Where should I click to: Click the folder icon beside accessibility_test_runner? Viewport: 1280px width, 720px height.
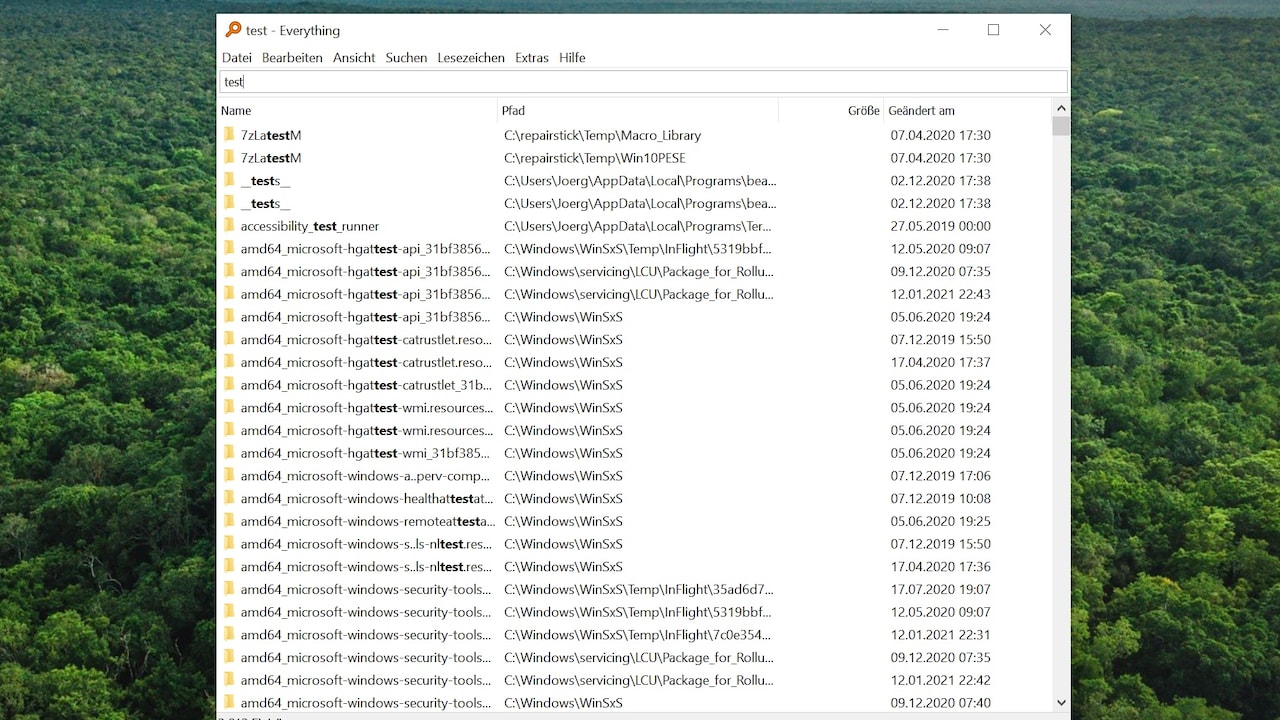click(229, 226)
